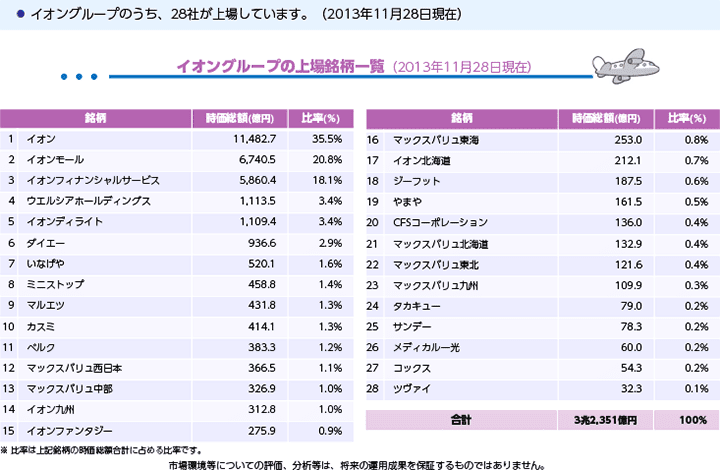Click total value '3兆2,351億円'

coord(605,420)
